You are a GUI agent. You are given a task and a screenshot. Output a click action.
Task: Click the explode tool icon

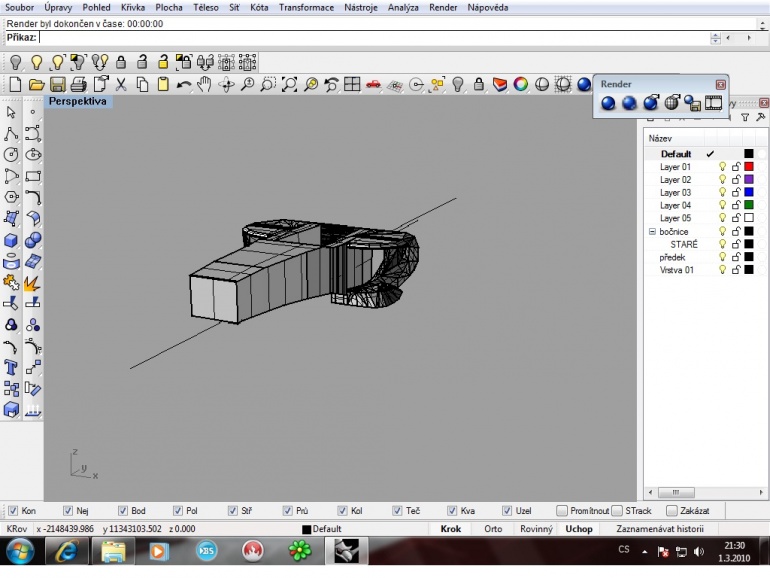click(x=32, y=283)
